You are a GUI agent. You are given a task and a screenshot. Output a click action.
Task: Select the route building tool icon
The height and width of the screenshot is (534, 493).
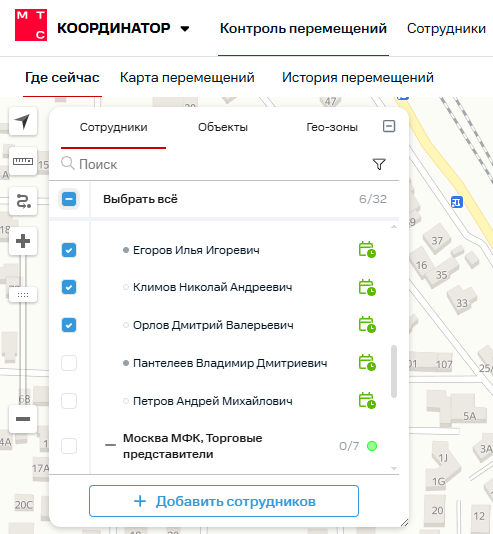[x=23, y=201]
